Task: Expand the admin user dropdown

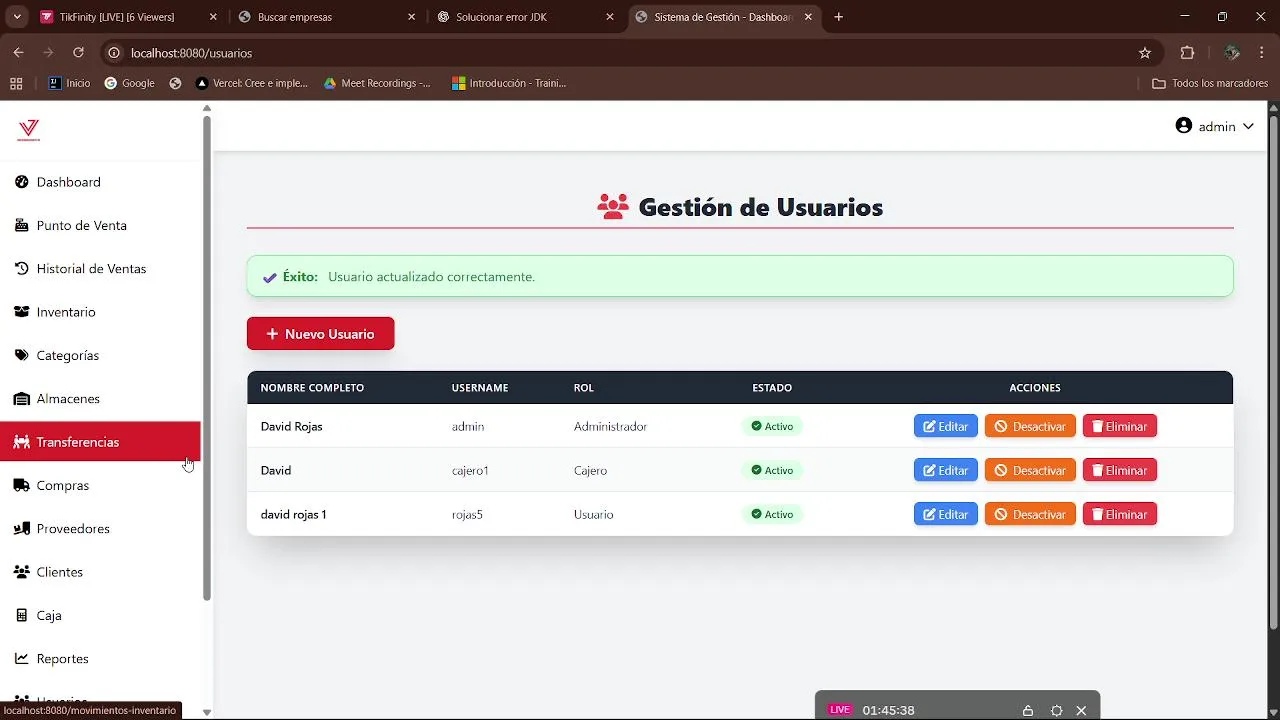Action: tap(1214, 126)
